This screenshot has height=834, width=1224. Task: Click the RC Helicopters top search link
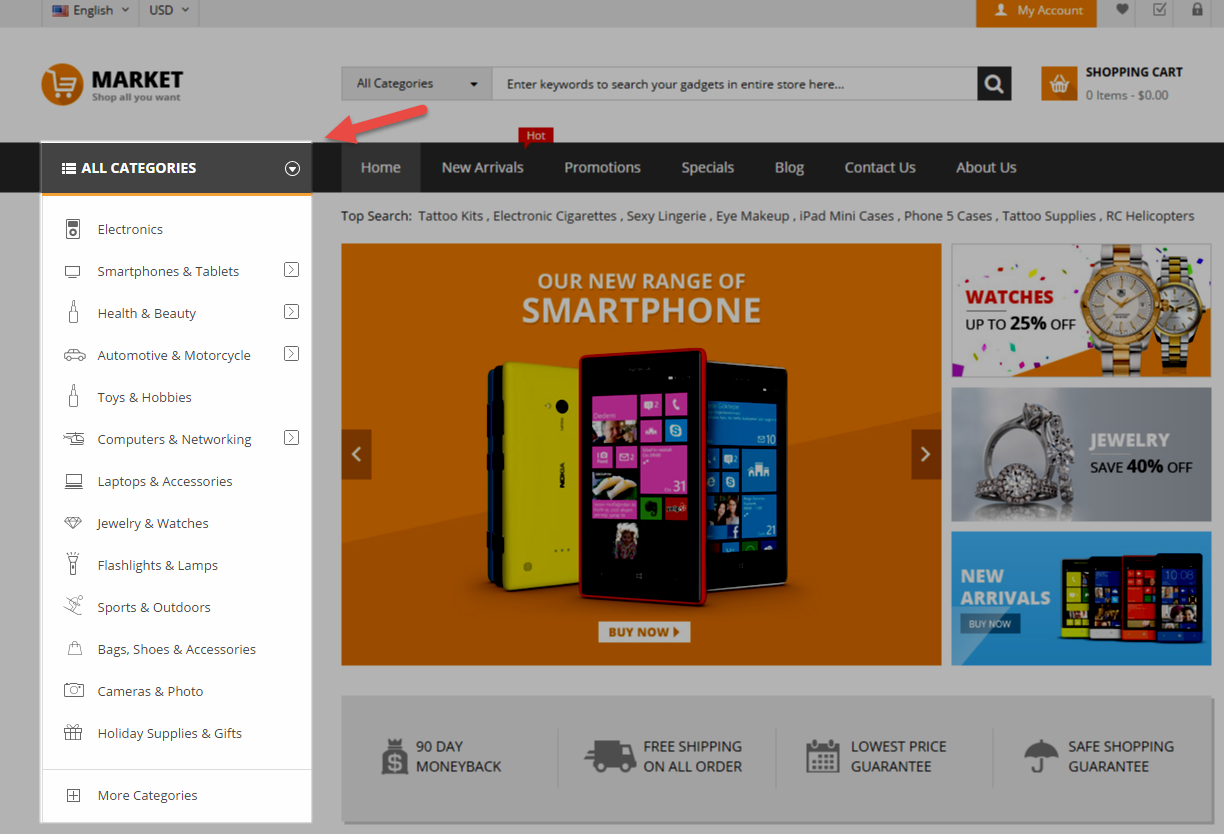(x=1151, y=216)
